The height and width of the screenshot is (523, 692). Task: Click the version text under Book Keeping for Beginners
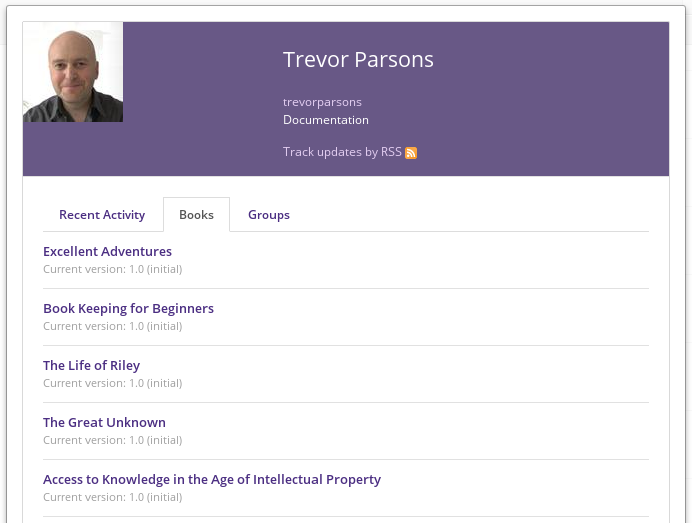click(113, 326)
